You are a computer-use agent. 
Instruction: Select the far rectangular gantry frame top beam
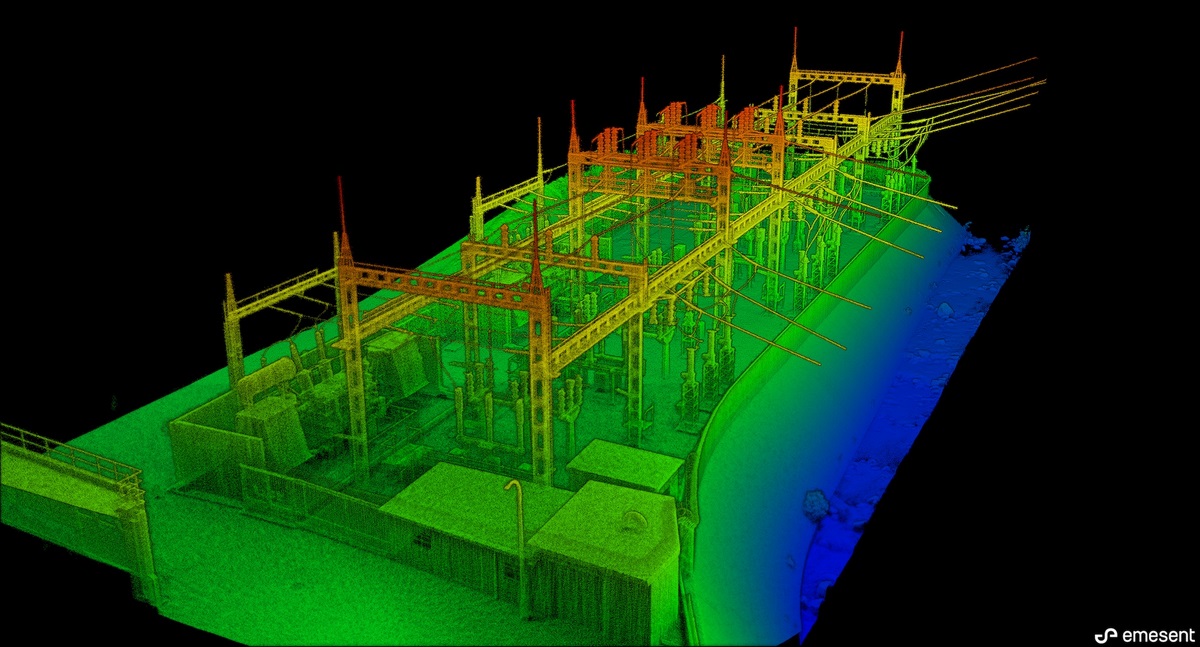pos(846,76)
